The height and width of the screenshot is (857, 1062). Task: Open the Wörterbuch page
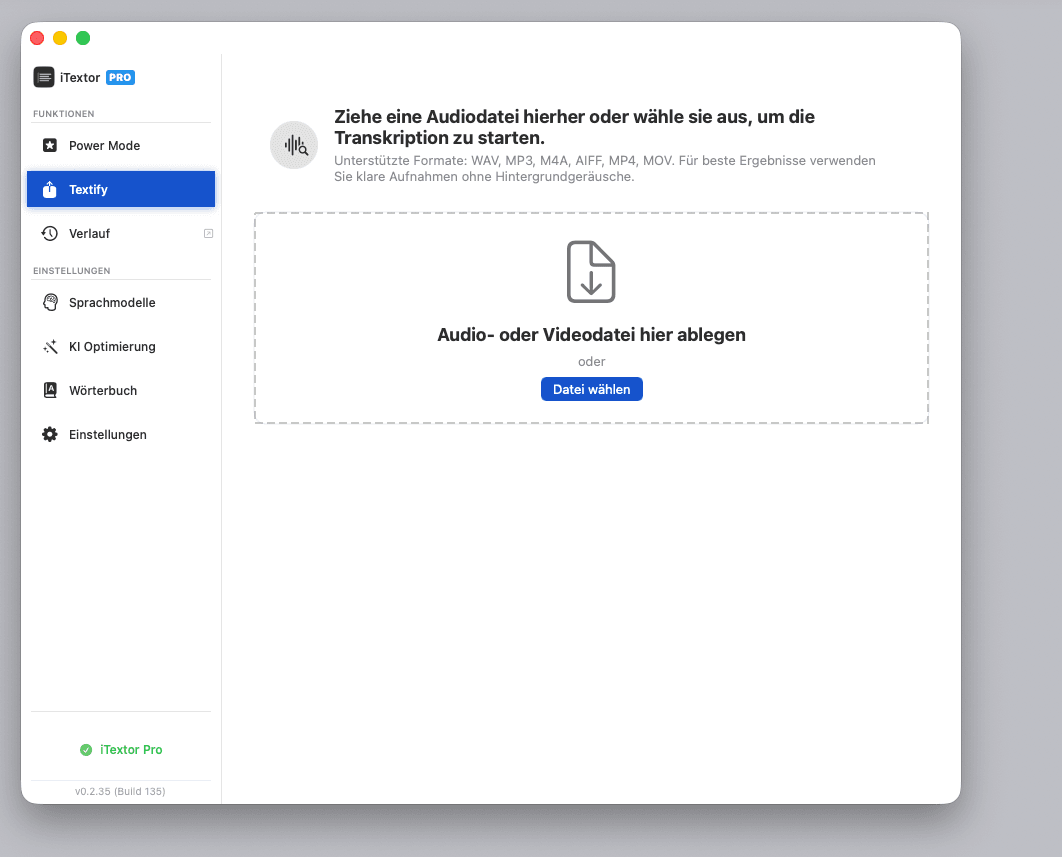[121, 390]
